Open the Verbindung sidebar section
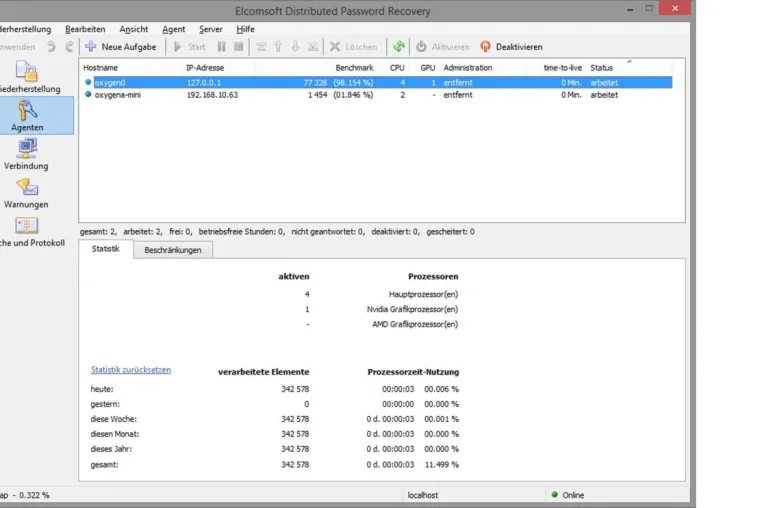 tap(26, 154)
